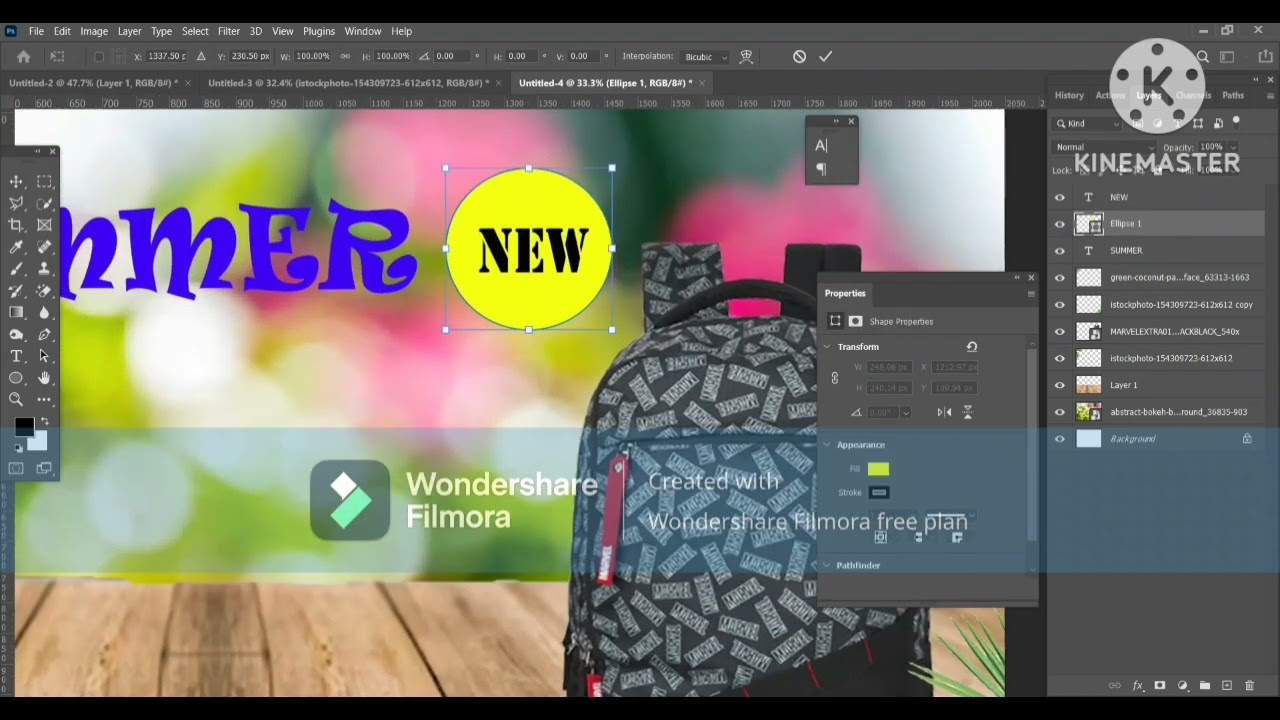Select the Horizontal Type tool
The image size is (1280, 720).
tap(16, 356)
